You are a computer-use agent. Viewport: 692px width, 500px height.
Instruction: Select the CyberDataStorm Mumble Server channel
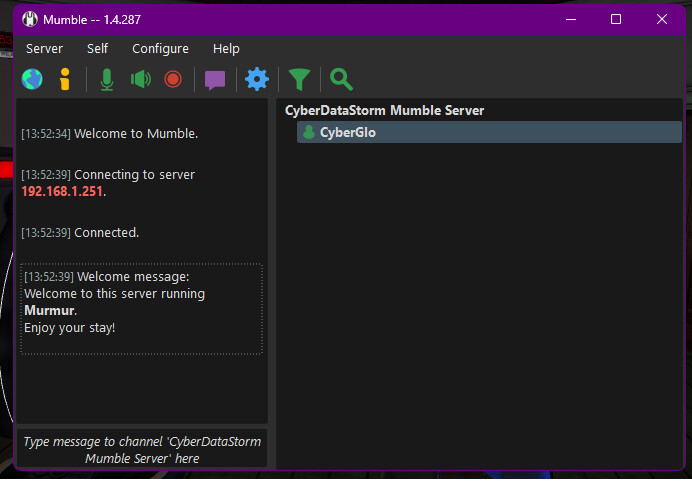[384, 111]
